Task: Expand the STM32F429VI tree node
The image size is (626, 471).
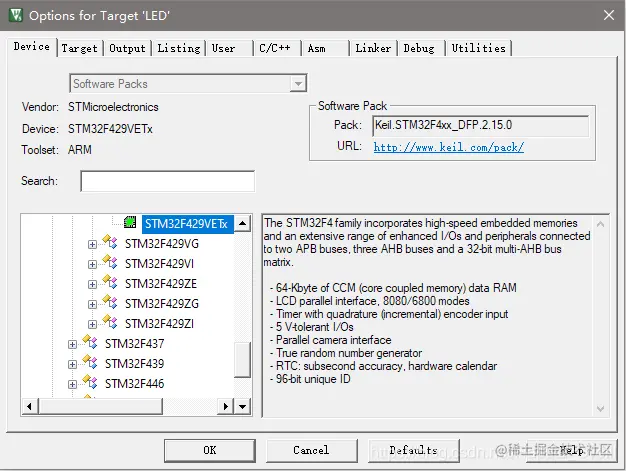Action: [92, 264]
